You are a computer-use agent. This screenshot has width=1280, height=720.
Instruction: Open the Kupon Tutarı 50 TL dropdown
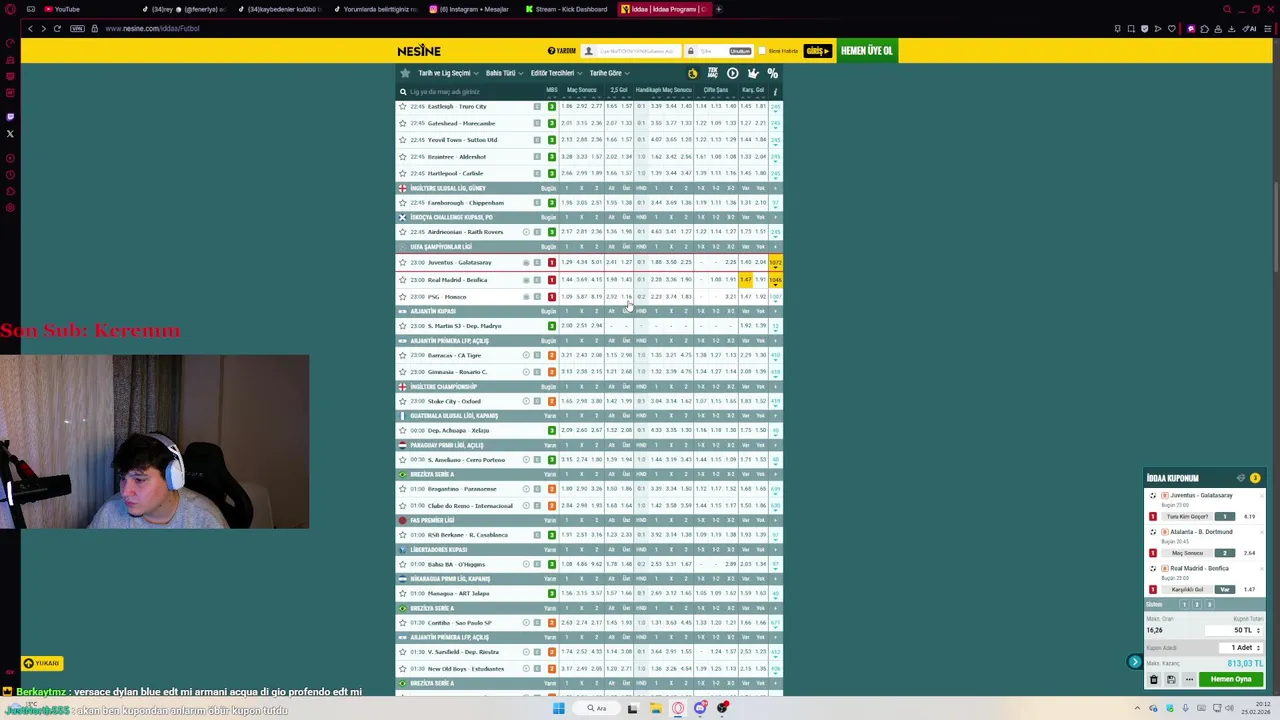click(1234, 630)
